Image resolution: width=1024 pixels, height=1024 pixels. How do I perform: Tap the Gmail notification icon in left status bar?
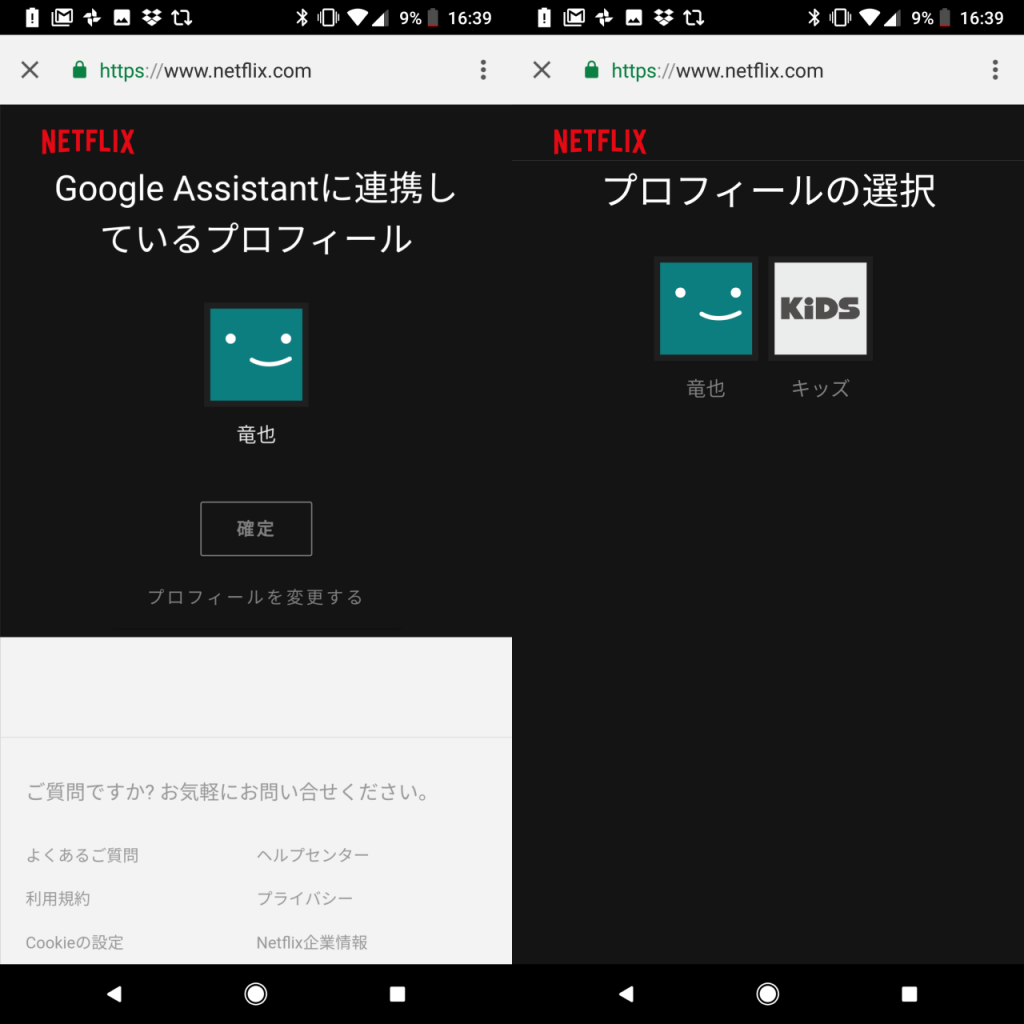pos(62,17)
